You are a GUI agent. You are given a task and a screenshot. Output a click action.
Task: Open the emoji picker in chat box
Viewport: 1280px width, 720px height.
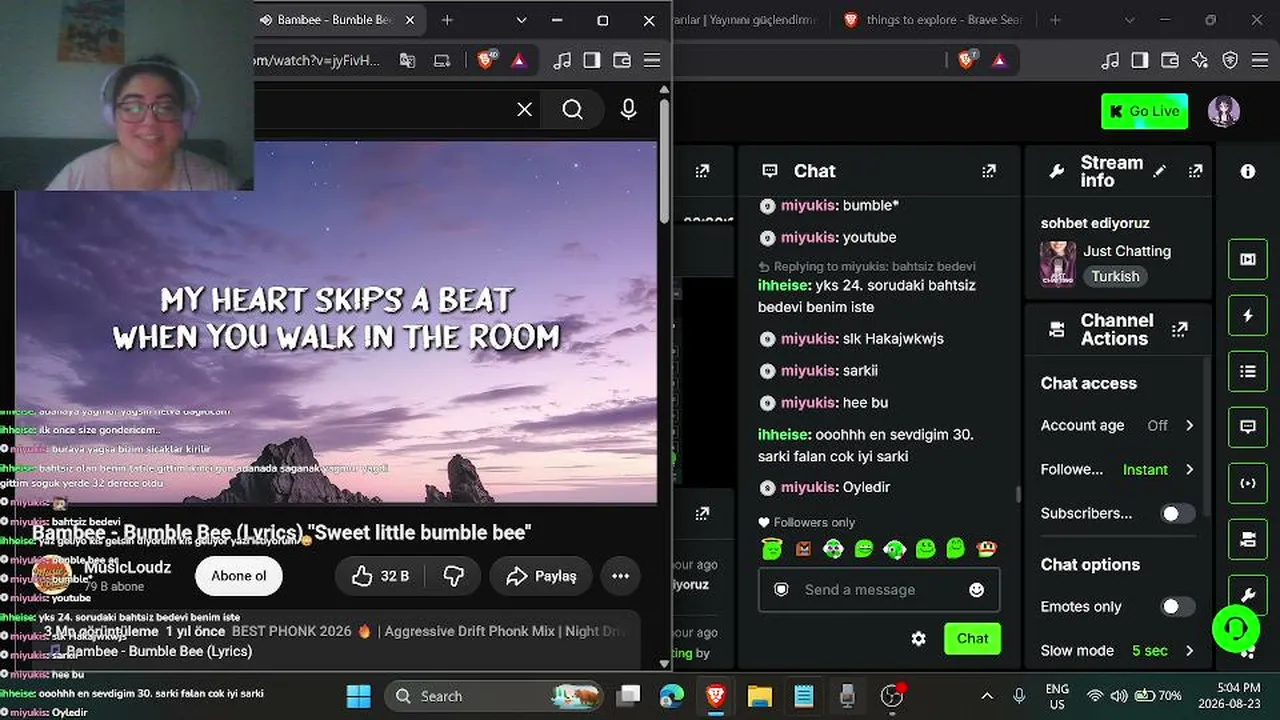click(x=977, y=590)
